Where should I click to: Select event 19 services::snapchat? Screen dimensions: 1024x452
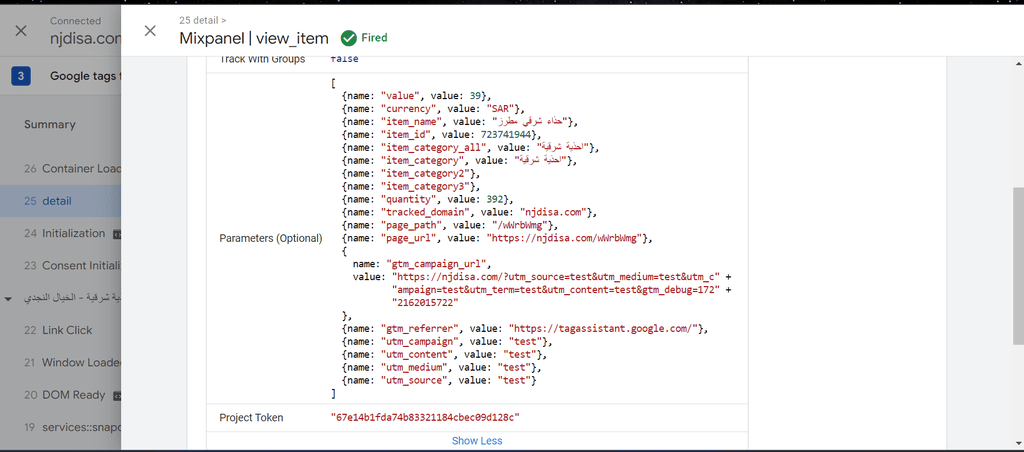(60, 427)
